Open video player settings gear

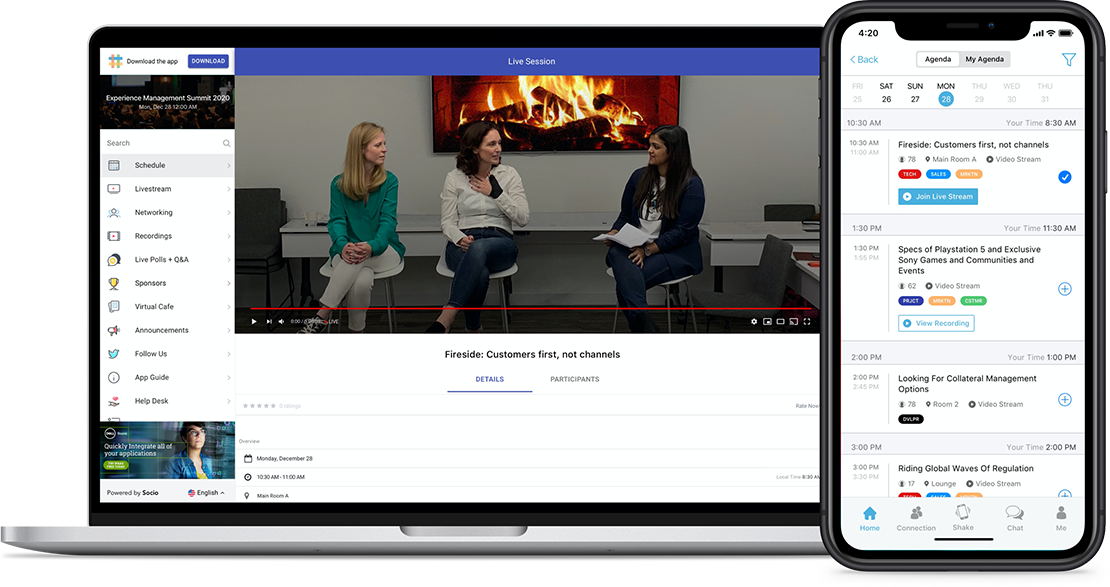[754, 321]
